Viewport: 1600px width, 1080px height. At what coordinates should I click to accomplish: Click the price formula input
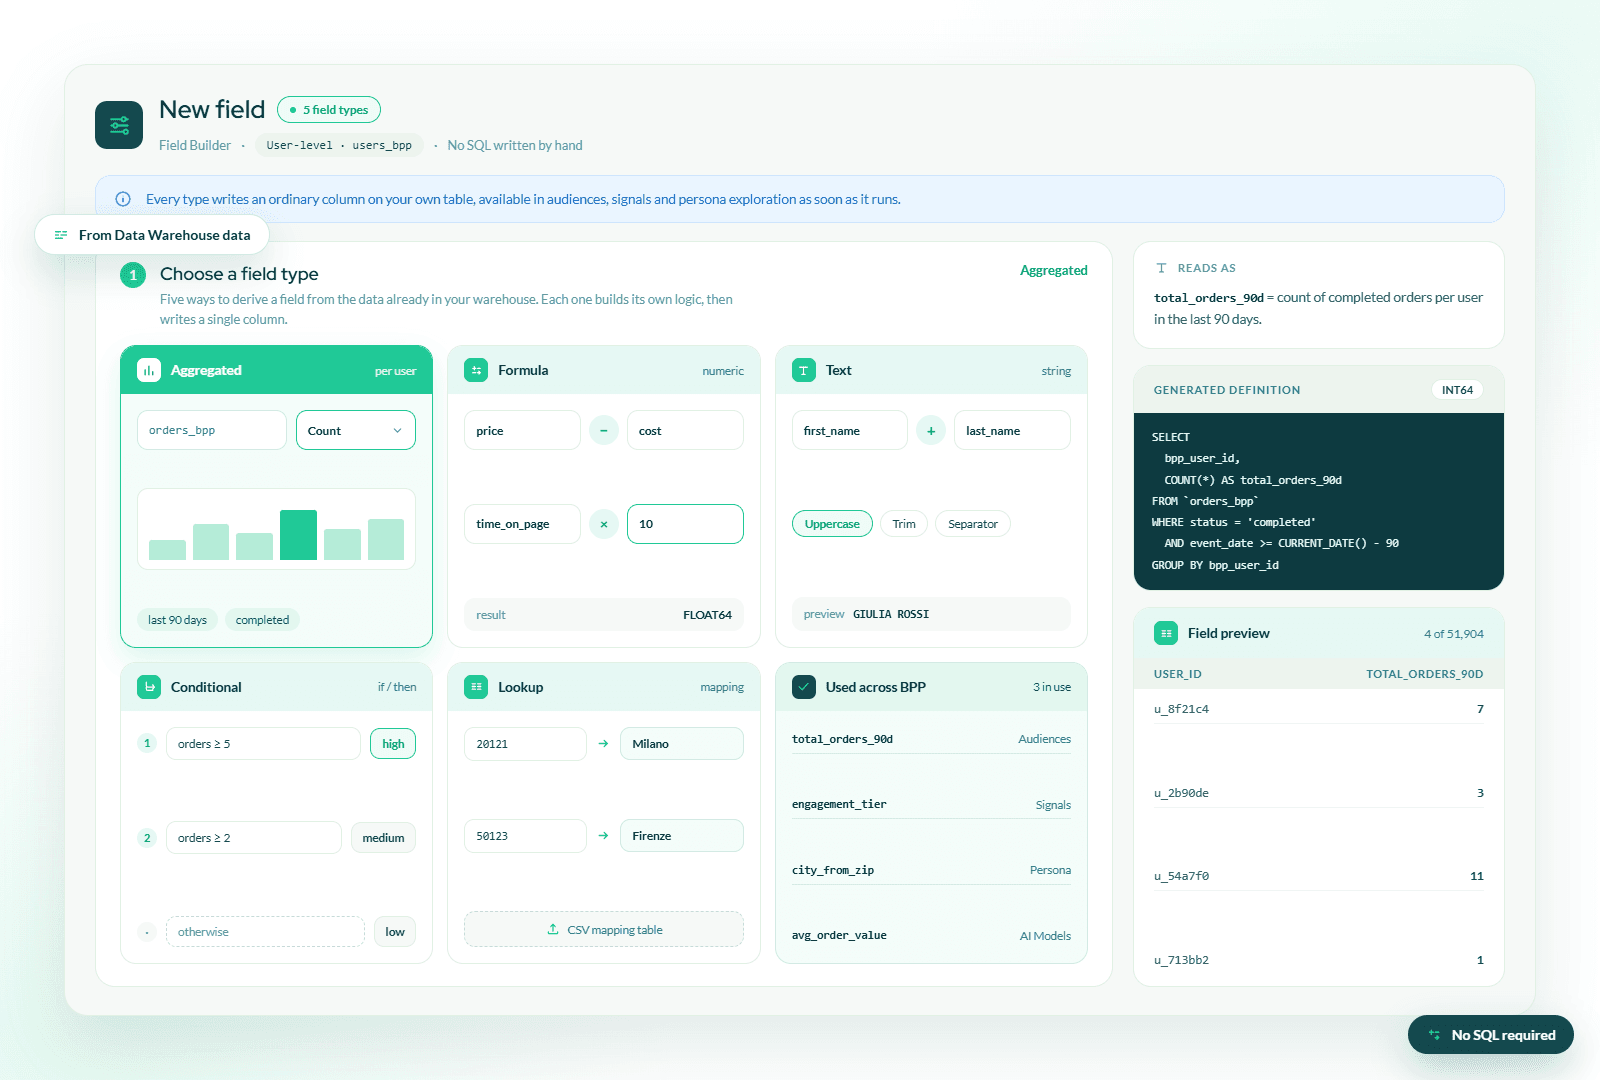[x=522, y=431]
